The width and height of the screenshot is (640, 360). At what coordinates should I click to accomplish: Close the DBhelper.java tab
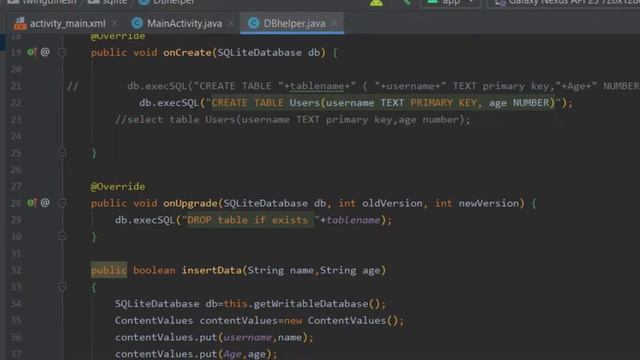tap(334, 23)
